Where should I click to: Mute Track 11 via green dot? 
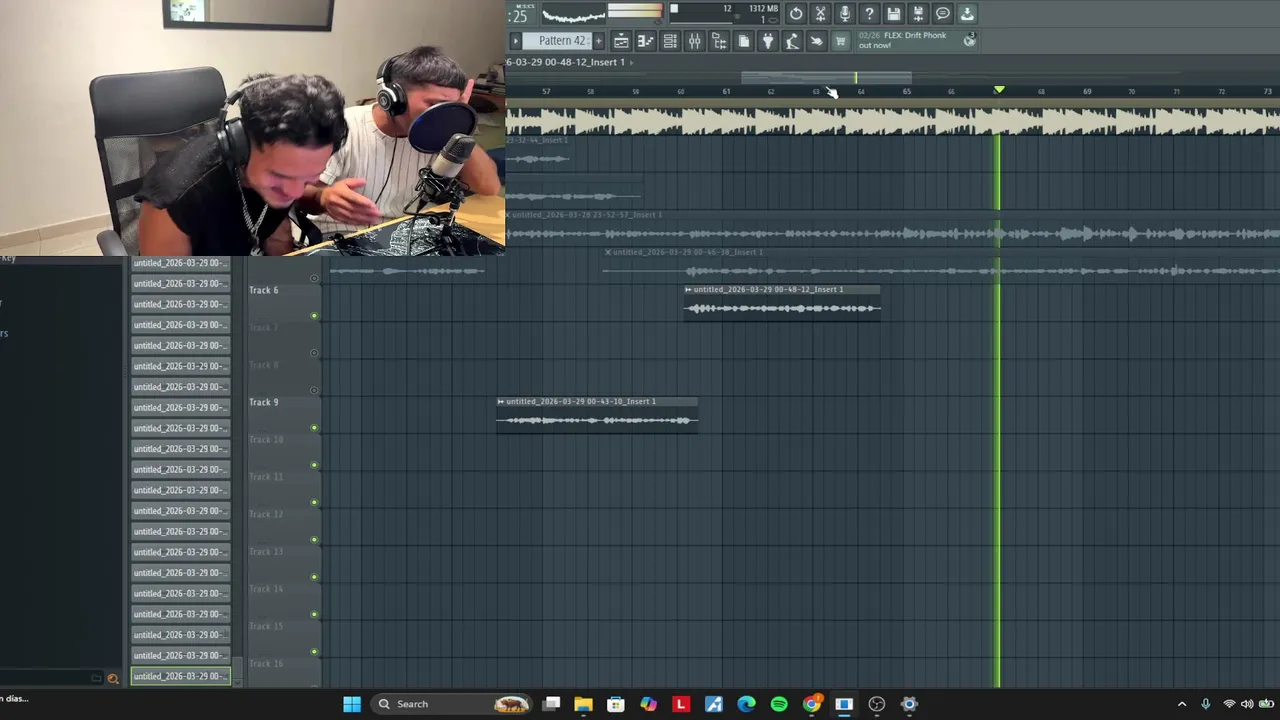[314, 503]
